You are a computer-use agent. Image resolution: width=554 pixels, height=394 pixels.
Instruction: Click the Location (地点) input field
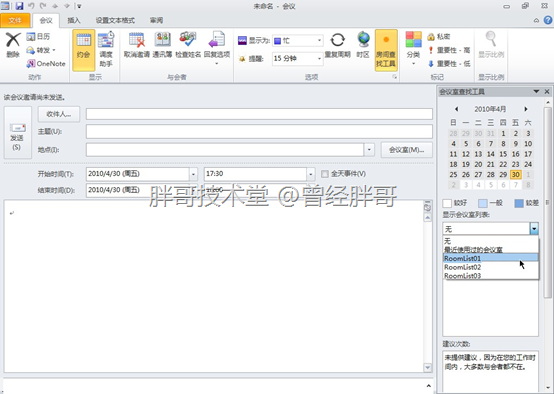225,150
